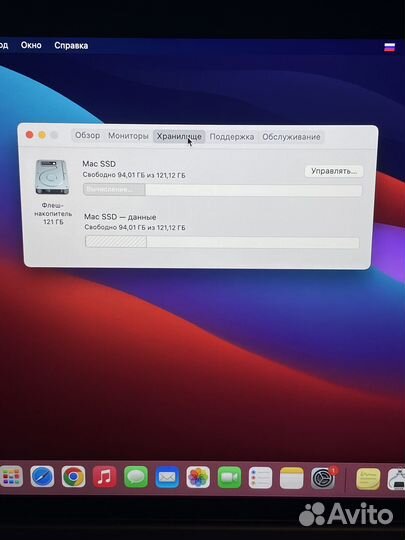The height and width of the screenshot is (540, 405).
Task: Open the Music app in Dock
Action: [x=105, y=477]
